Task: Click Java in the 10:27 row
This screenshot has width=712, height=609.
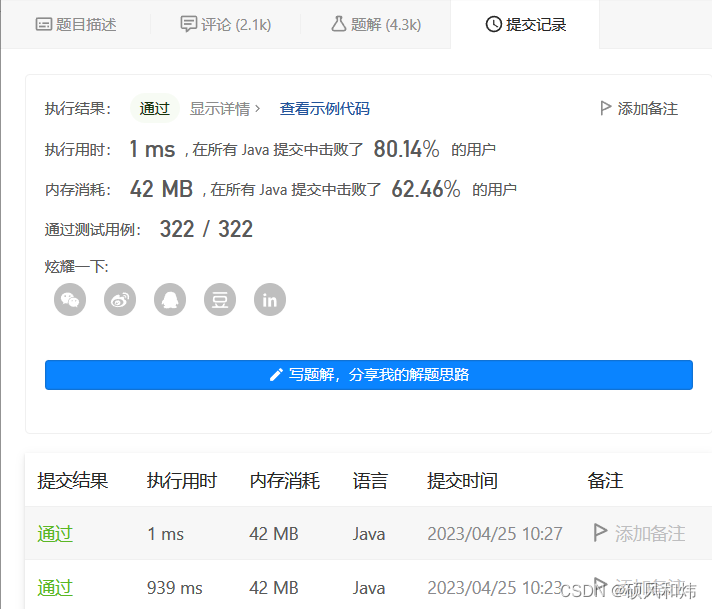Action: click(369, 534)
